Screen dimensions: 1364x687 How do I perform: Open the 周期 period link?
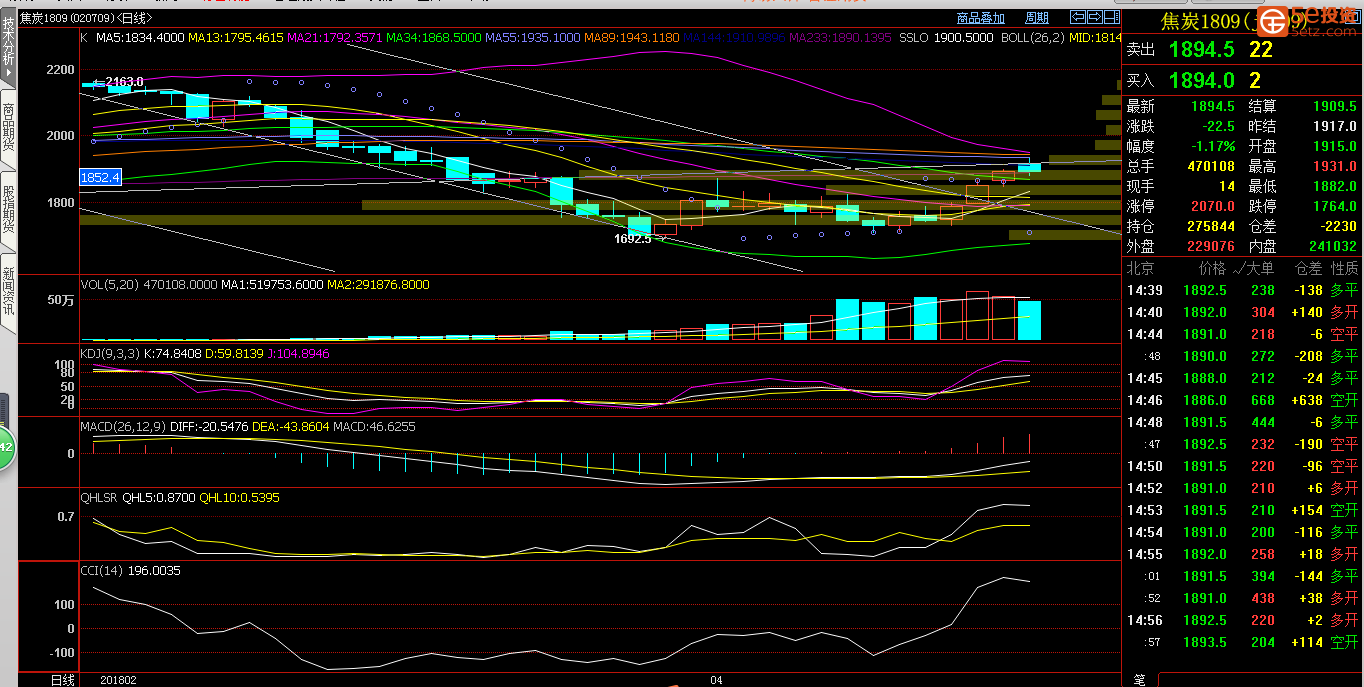[1037, 18]
